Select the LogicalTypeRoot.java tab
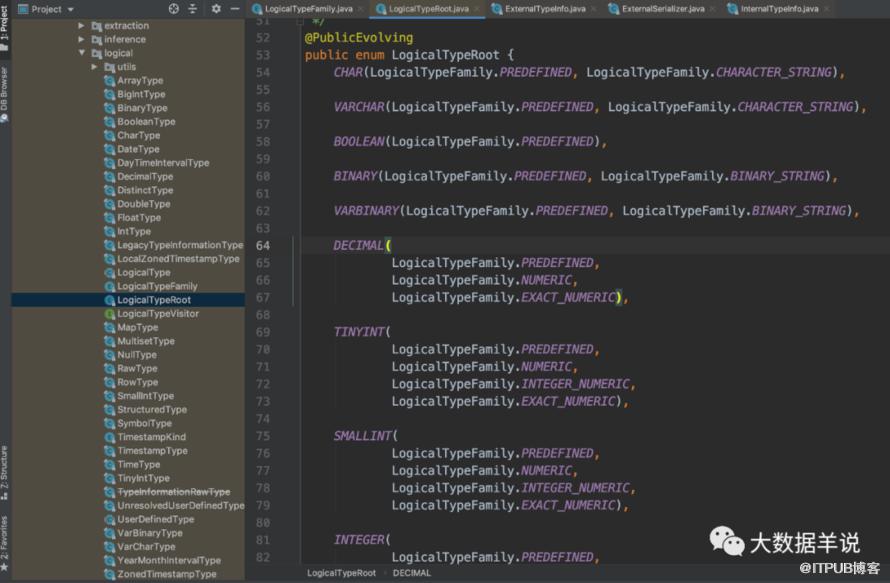This screenshot has width=890, height=583. coord(428,9)
